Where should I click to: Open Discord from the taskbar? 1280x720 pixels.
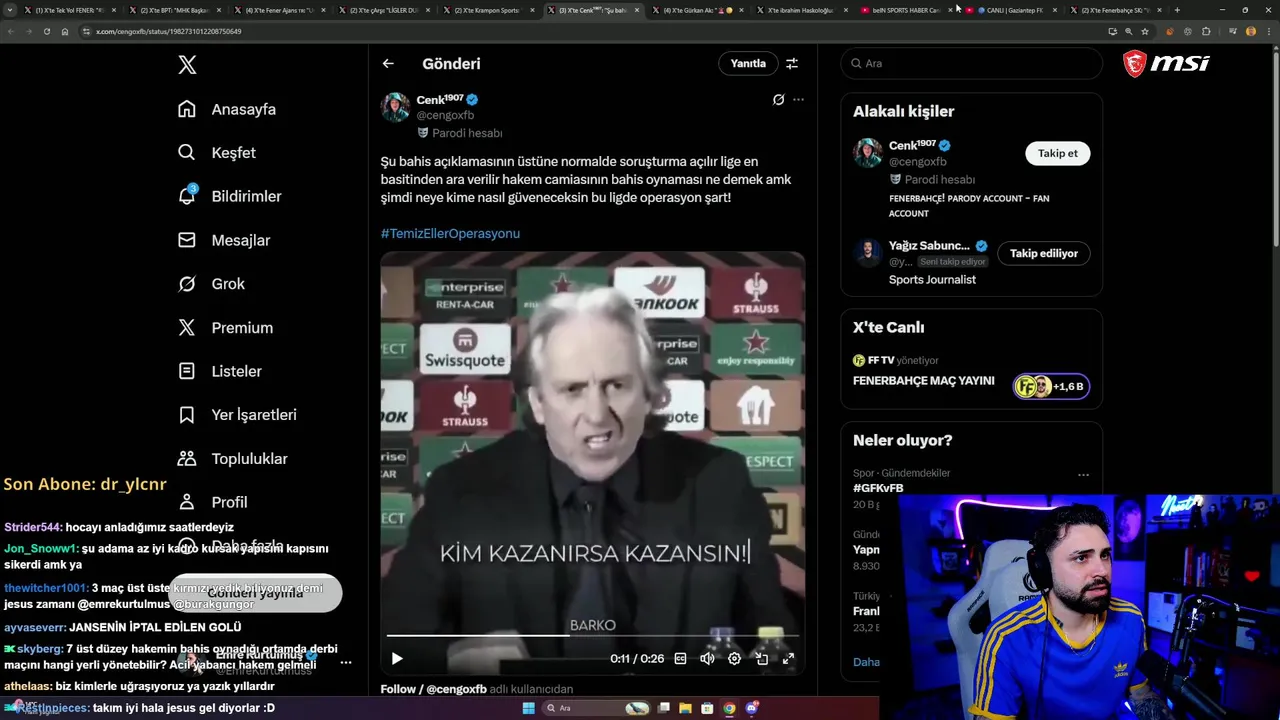(751, 708)
